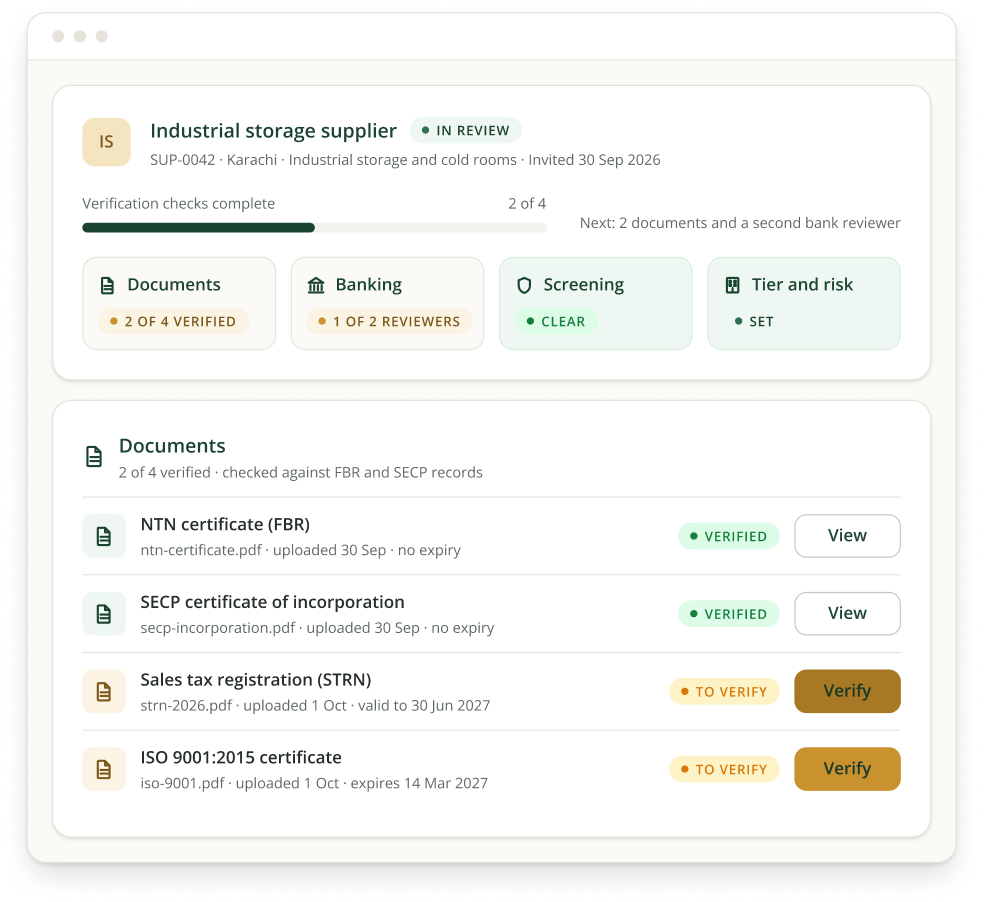The width and height of the screenshot is (984, 902).
Task: Click the iso-9001.pdf file details
Action: point(314,783)
